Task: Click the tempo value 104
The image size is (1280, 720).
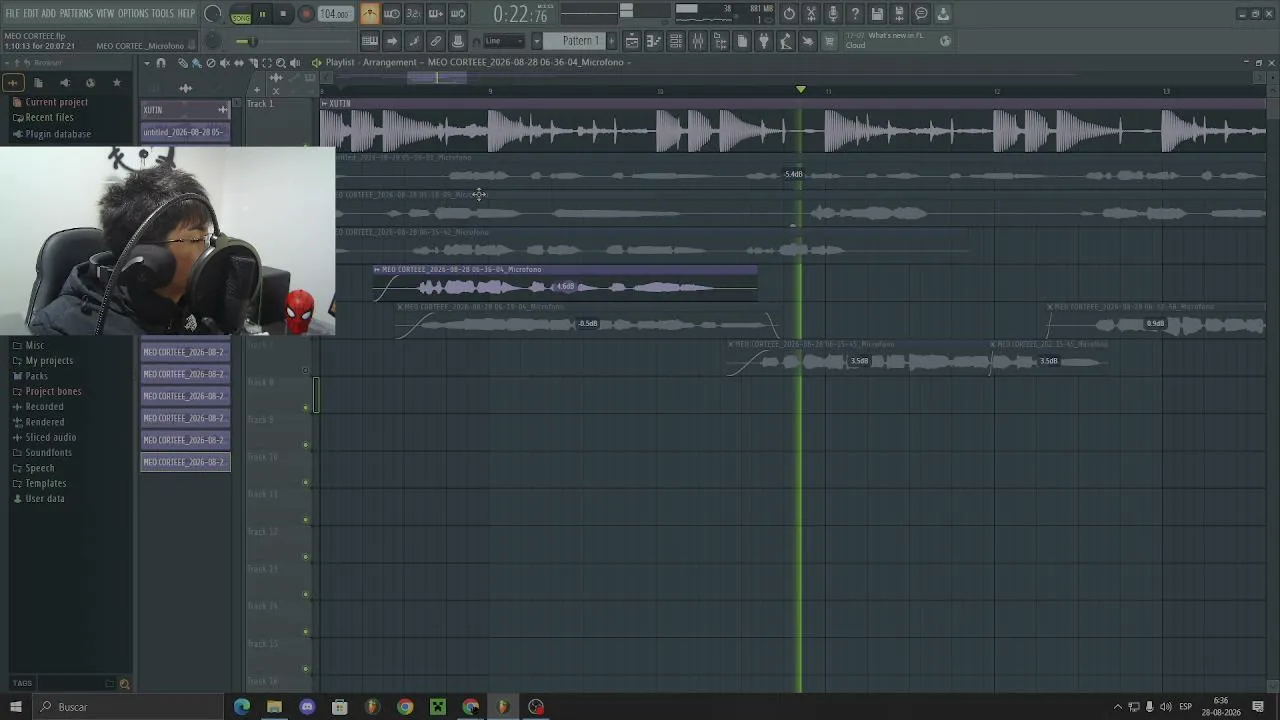Action: (335, 15)
